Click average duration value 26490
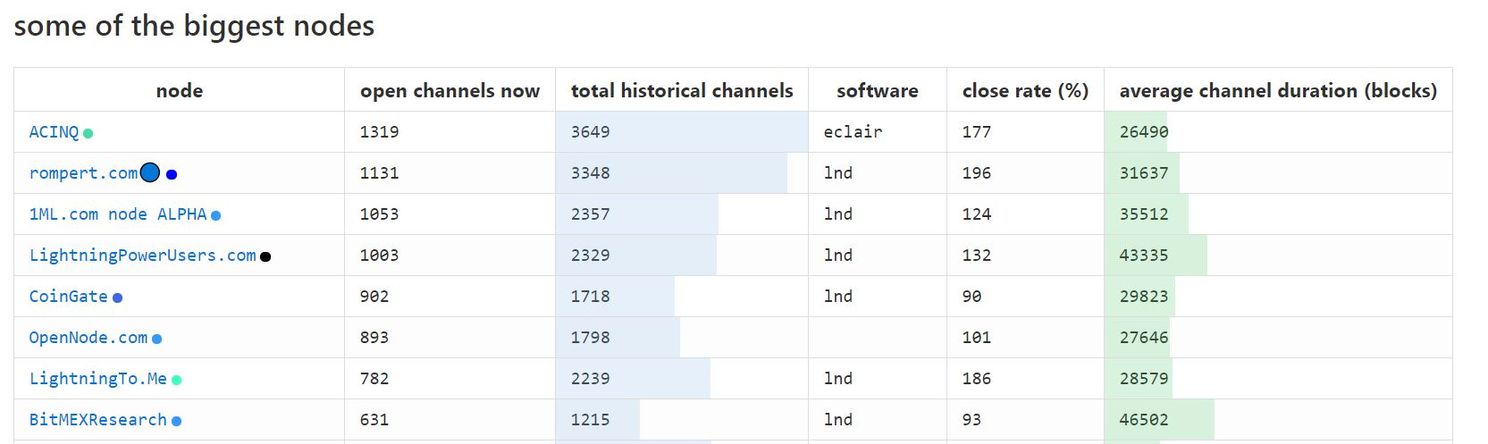Image resolution: width=1488 pixels, height=444 pixels. [1143, 132]
